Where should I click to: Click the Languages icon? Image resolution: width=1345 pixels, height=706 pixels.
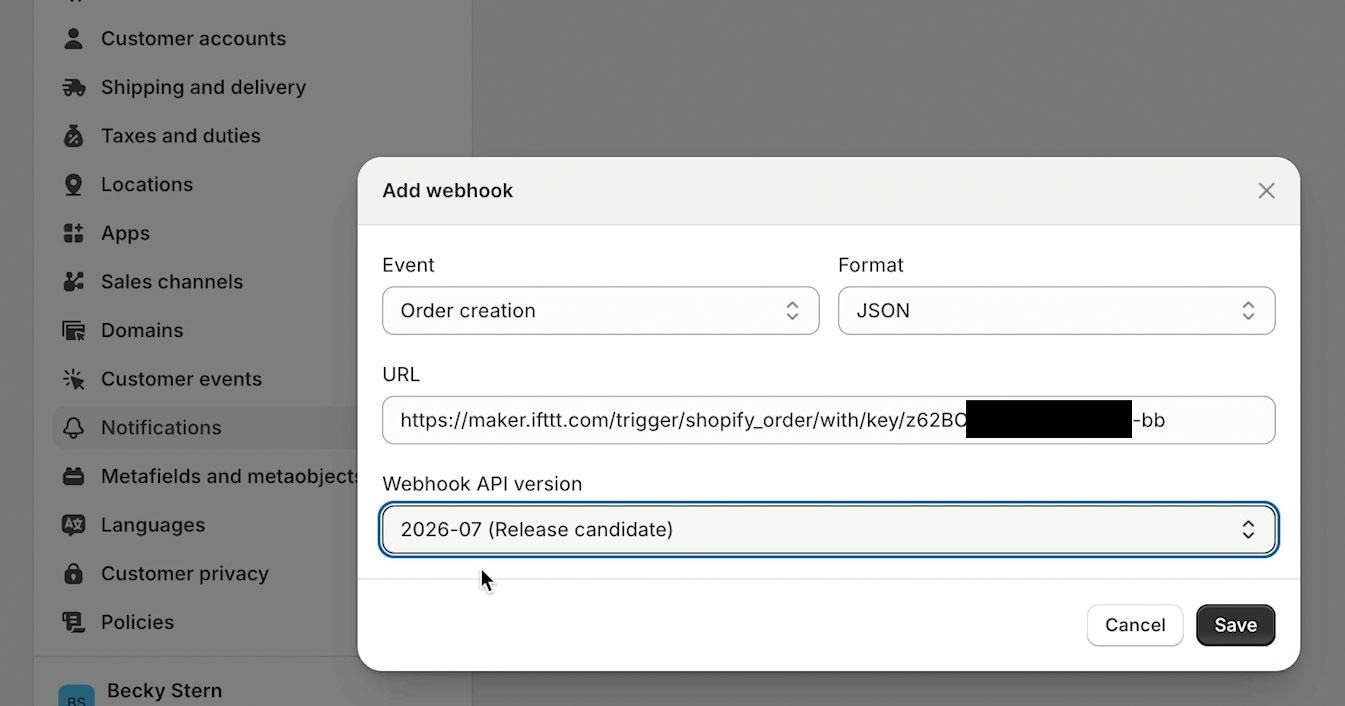click(x=73, y=525)
